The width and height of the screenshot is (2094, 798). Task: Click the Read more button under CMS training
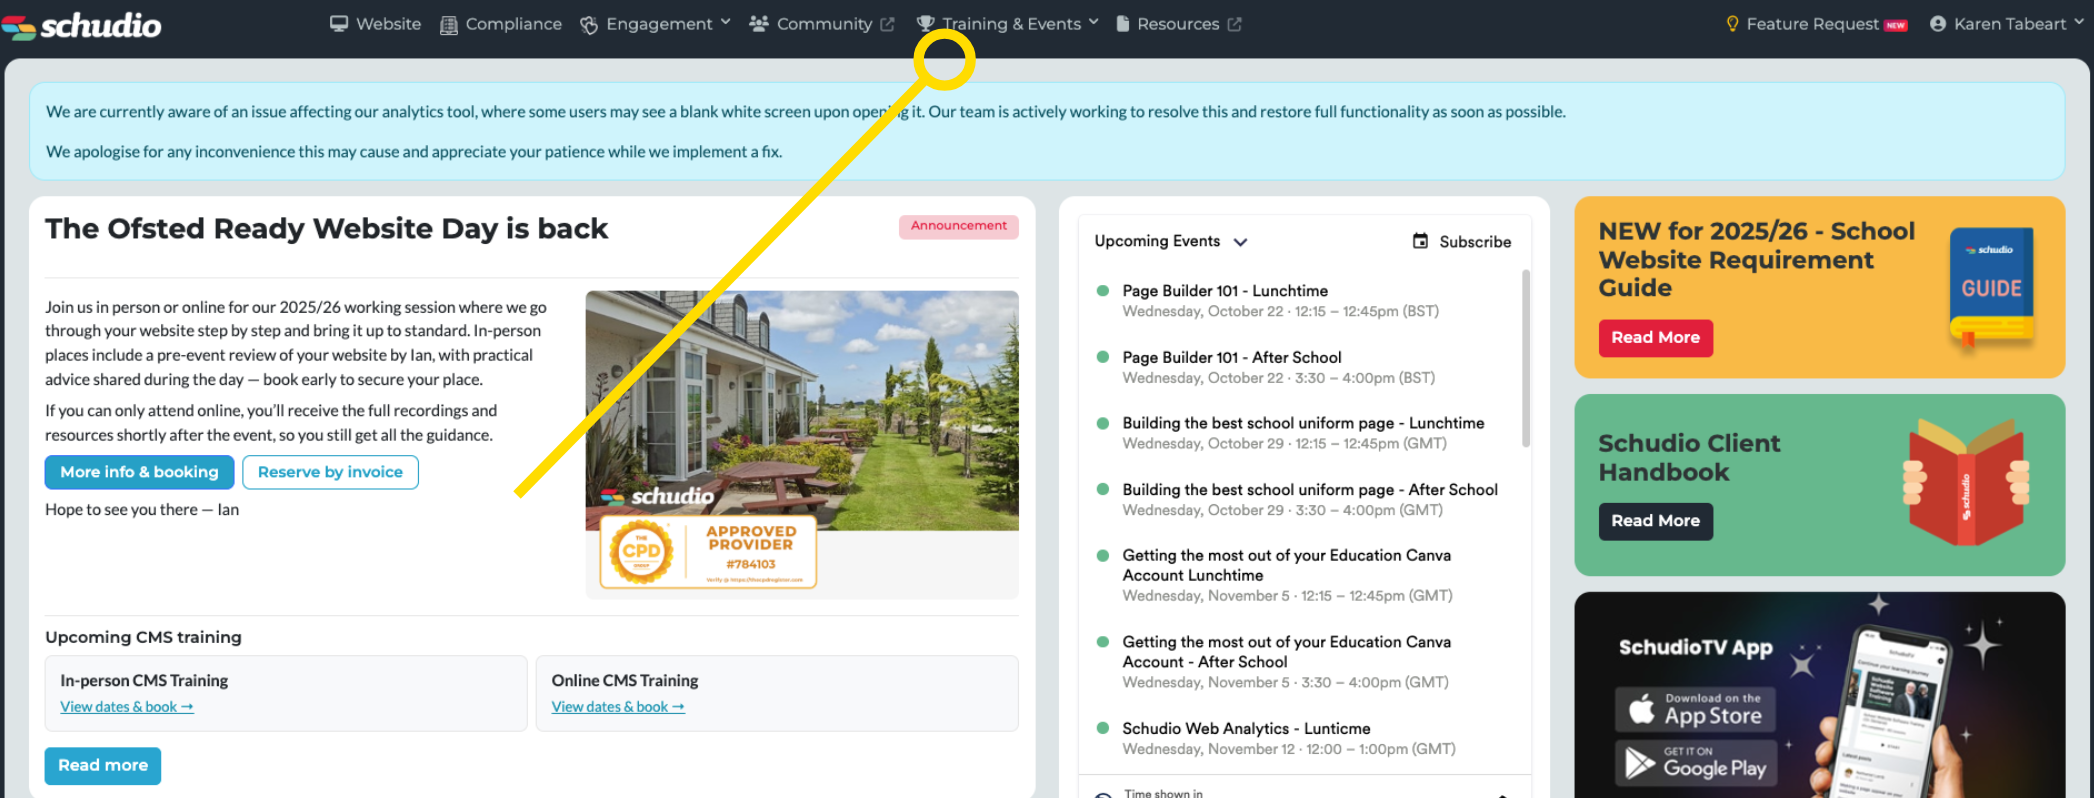pos(103,766)
